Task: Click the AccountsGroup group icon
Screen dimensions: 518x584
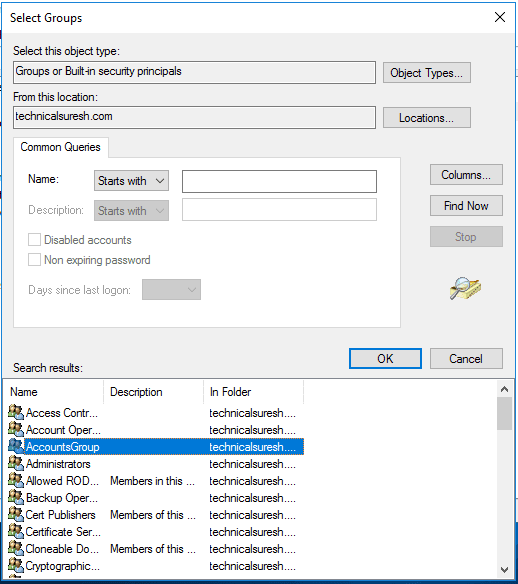Action: pyautogui.click(x=16, y=446)
